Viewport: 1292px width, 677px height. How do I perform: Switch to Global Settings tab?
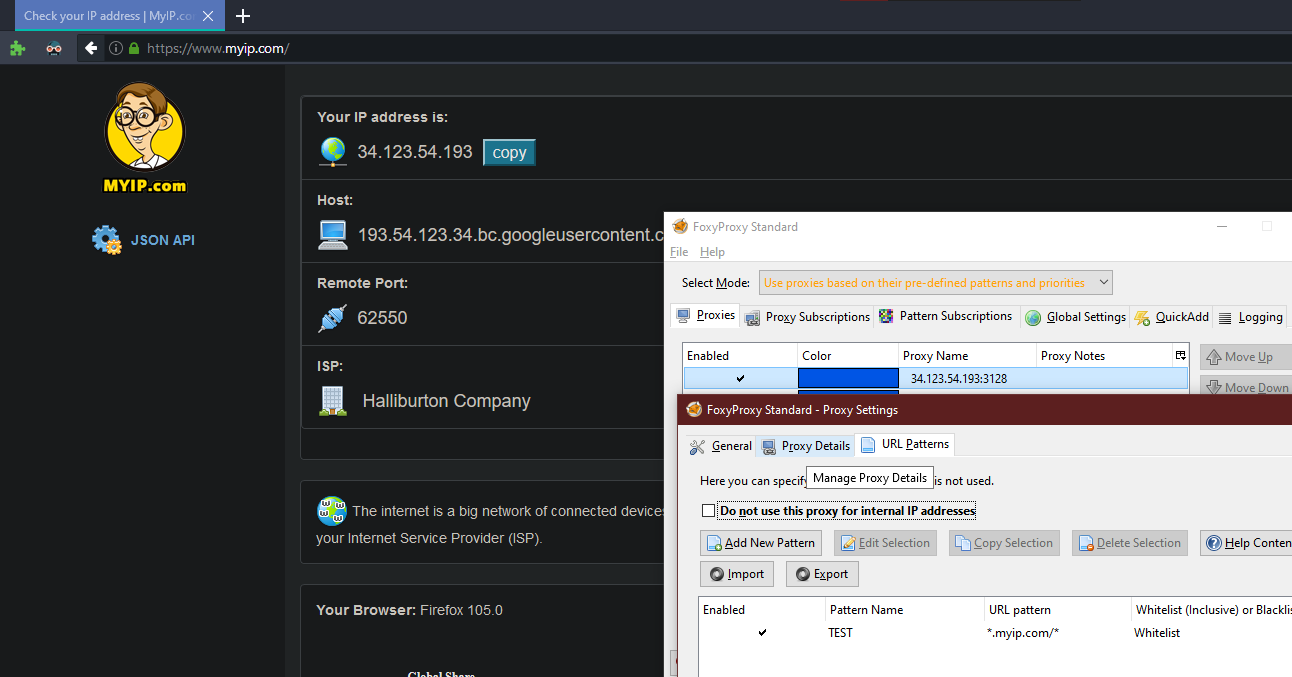pos(1076,317)
